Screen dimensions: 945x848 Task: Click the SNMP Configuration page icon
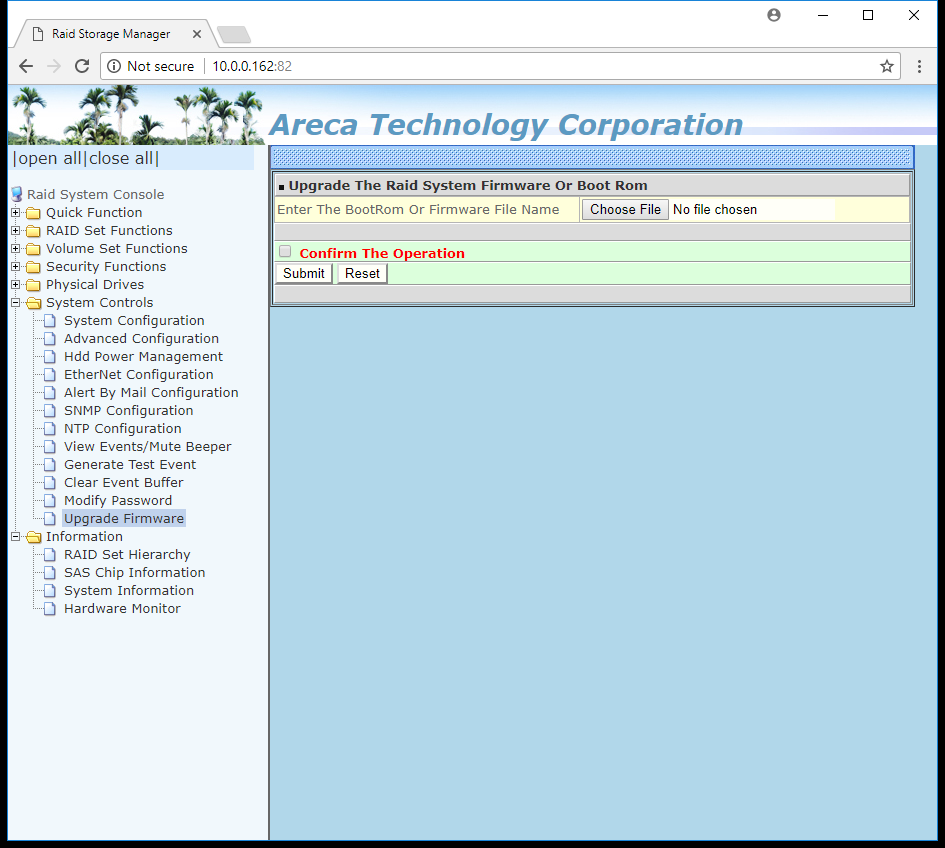pyautogui.click(x=50, y=410)
